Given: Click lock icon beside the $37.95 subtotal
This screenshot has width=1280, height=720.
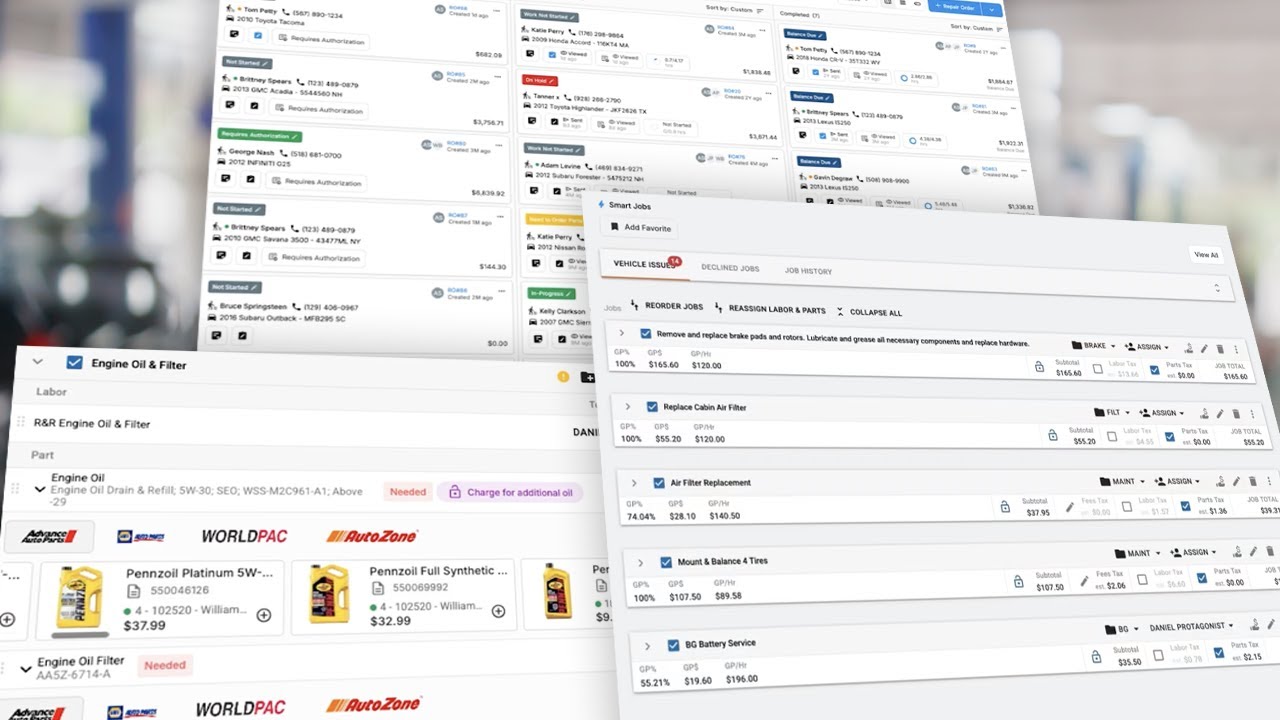Looking at the screenshot, I should [1005, 507].
